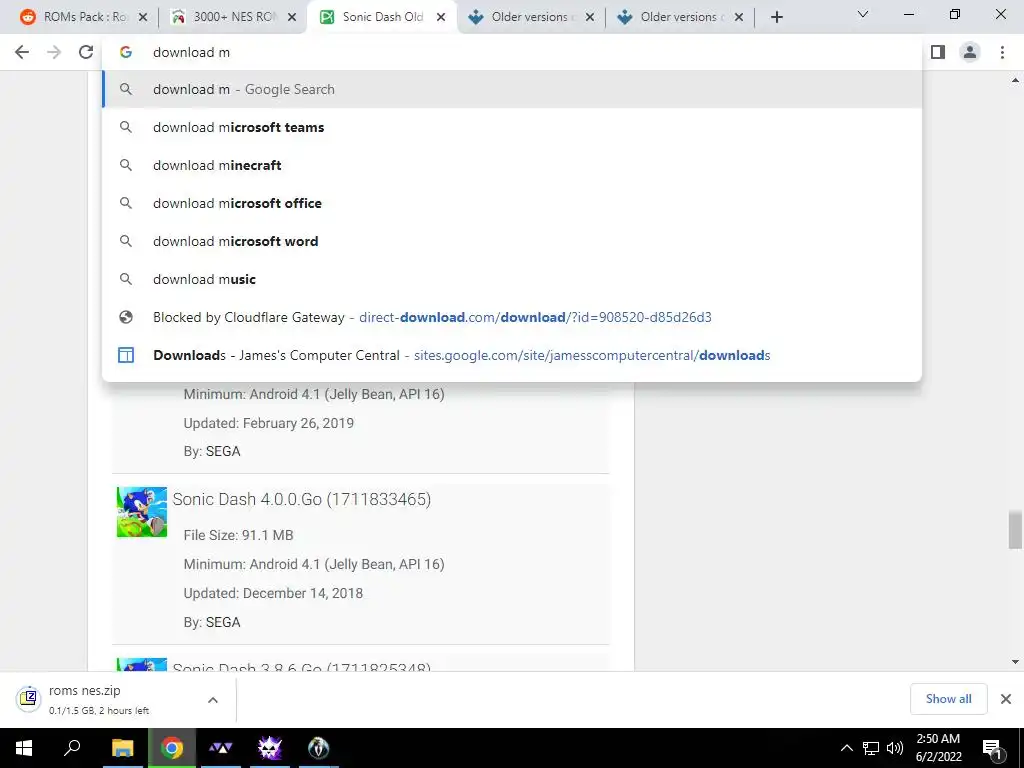Image resolution: width=1024 pixels, height=768 pixels.
Task: Close the first Older versions tab
Action: (x=590, y=17)
